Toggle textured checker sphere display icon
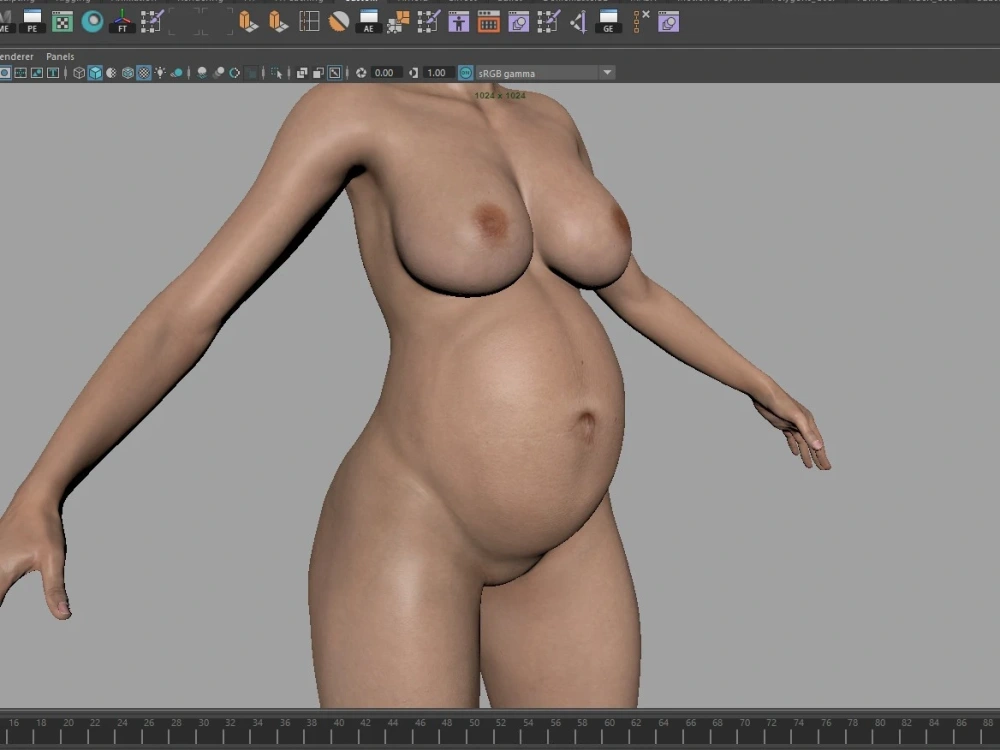Screen dimensions: 1000x750 (x=144, y=73)
